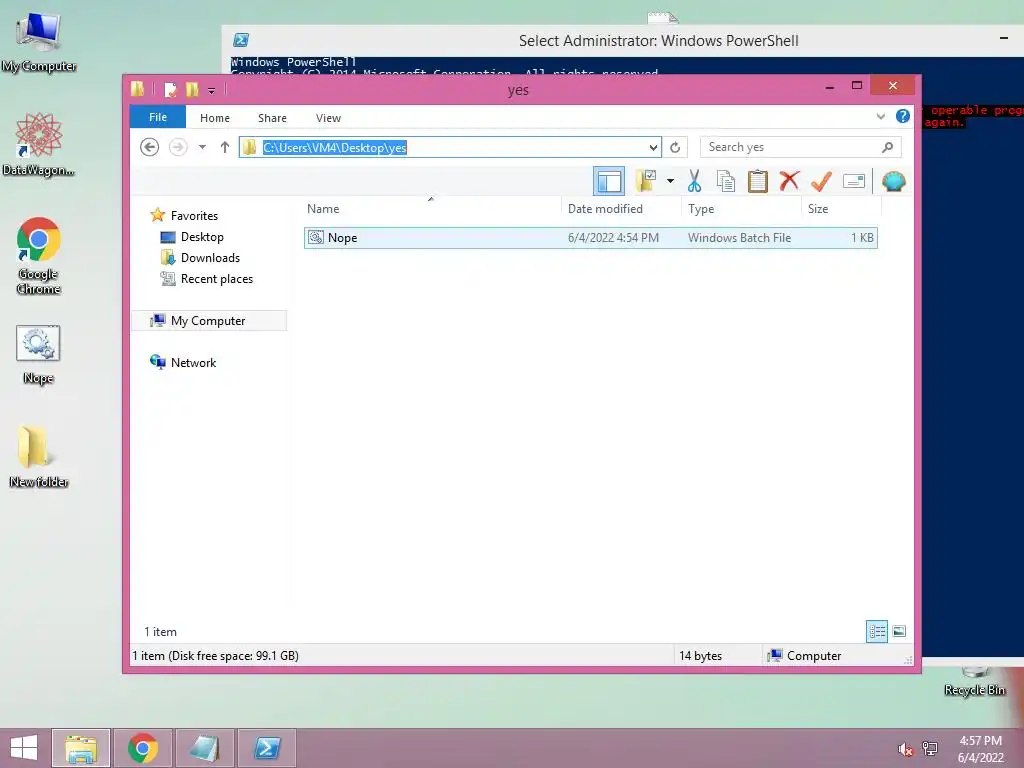
Task: Open the Notepad taskbar button
Action: pyautogui.click(x=204, y=748)
